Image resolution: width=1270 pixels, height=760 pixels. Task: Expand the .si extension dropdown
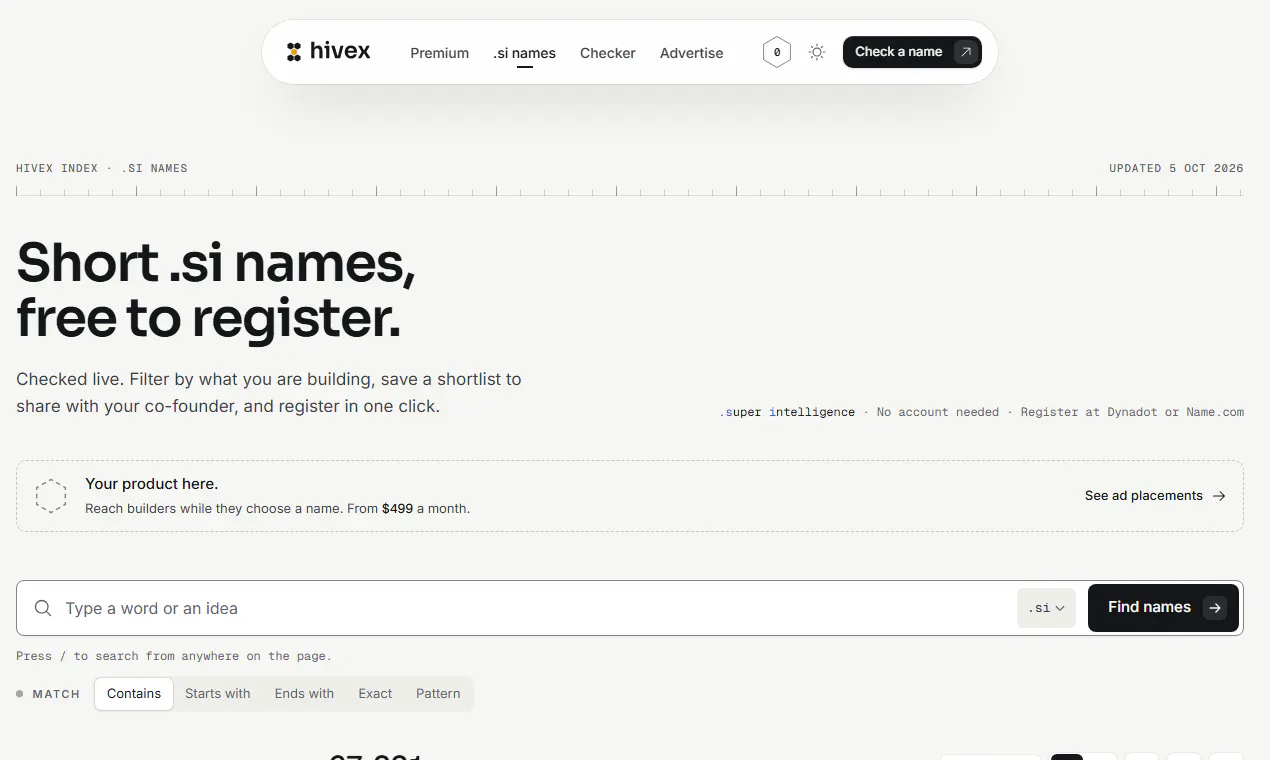[x=1046, y=608]
